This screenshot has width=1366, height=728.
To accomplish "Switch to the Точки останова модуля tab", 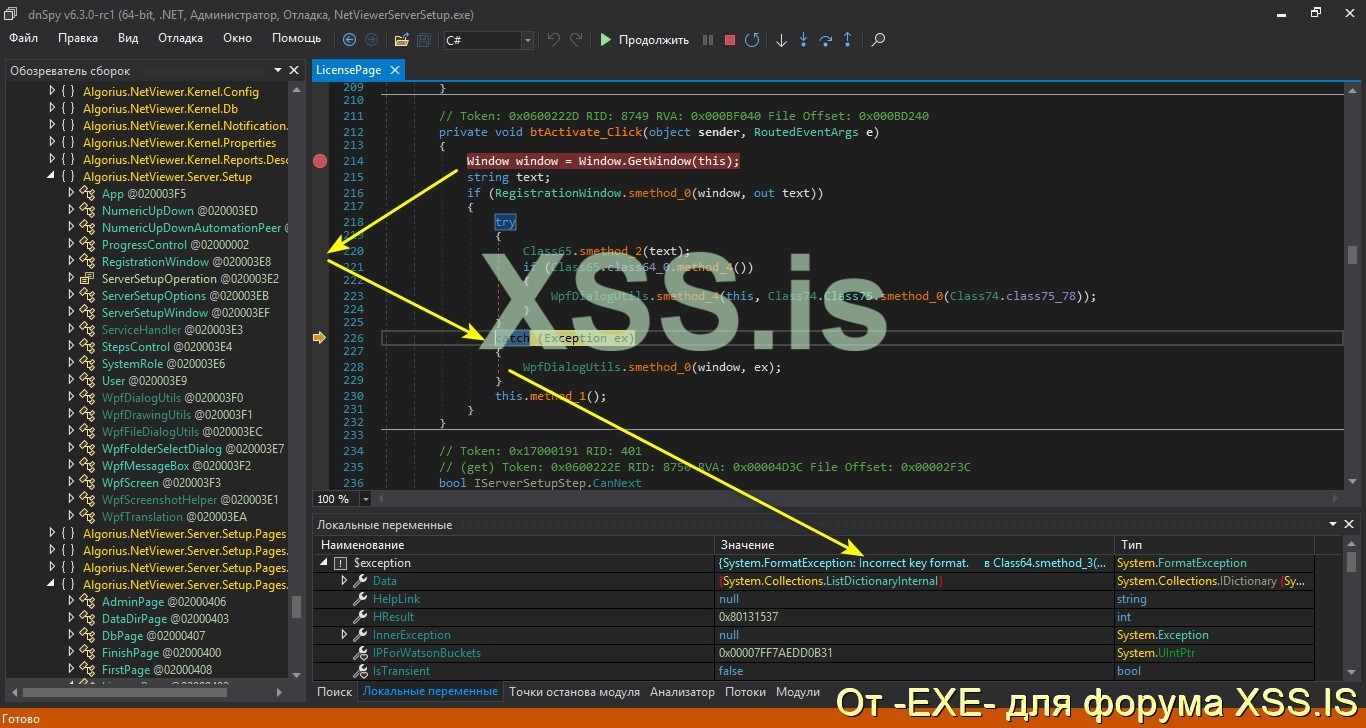I will pos(574,692).
